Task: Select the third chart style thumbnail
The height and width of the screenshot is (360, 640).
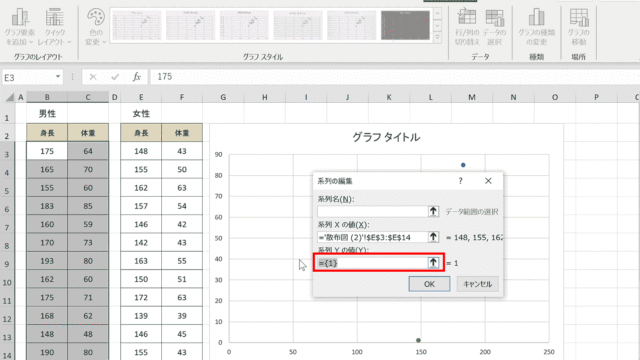Action: (244, 25)
